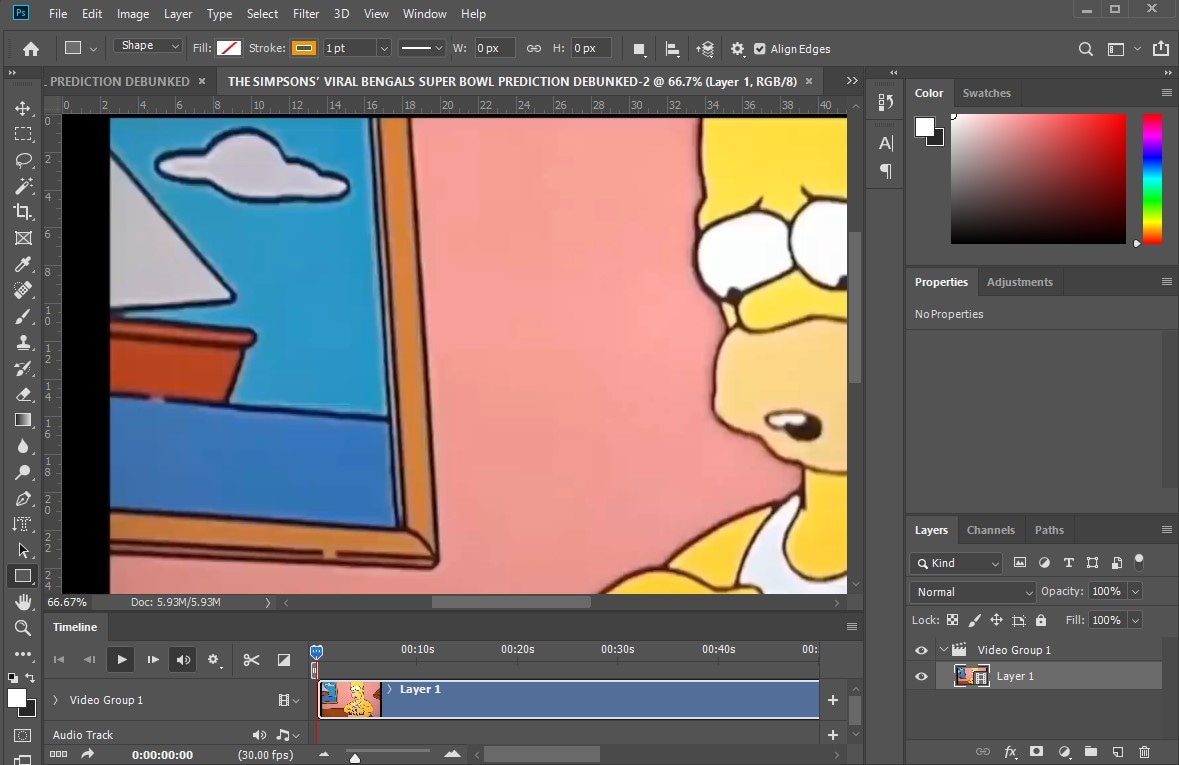This screenshot has width=1179, height=765.
Task: Open the Layer menu
Action: [x=178, y=14]
